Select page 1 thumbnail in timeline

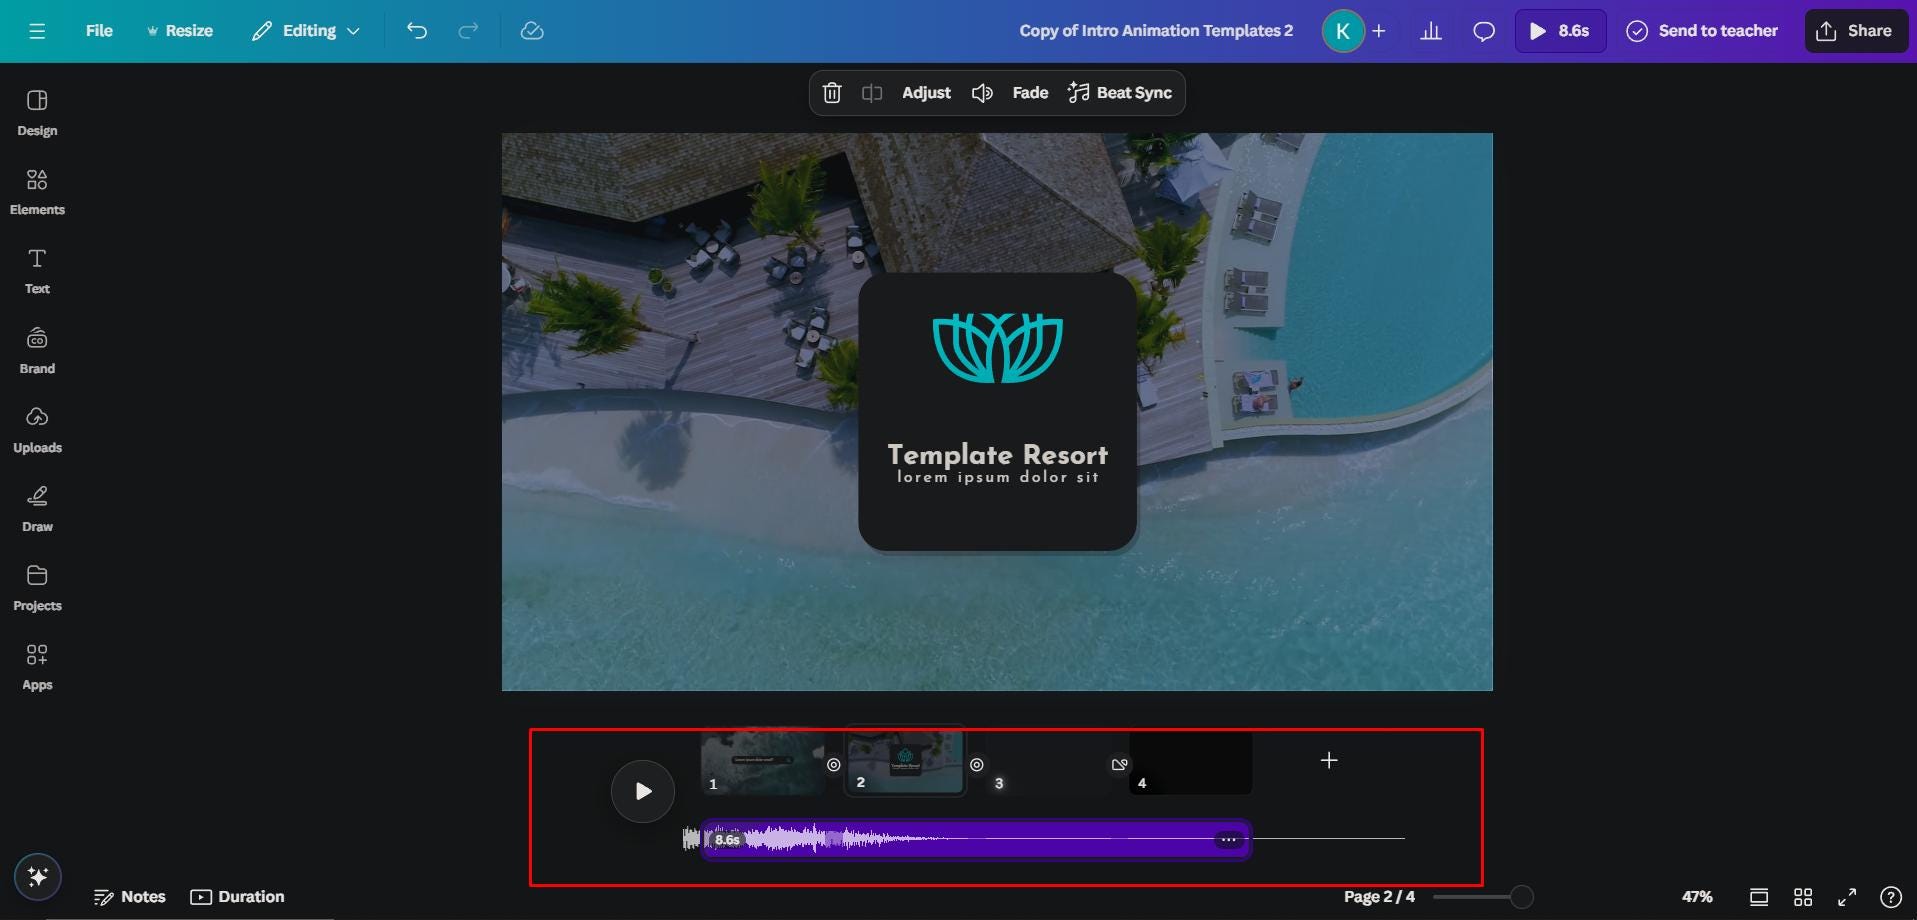(762, 762)
